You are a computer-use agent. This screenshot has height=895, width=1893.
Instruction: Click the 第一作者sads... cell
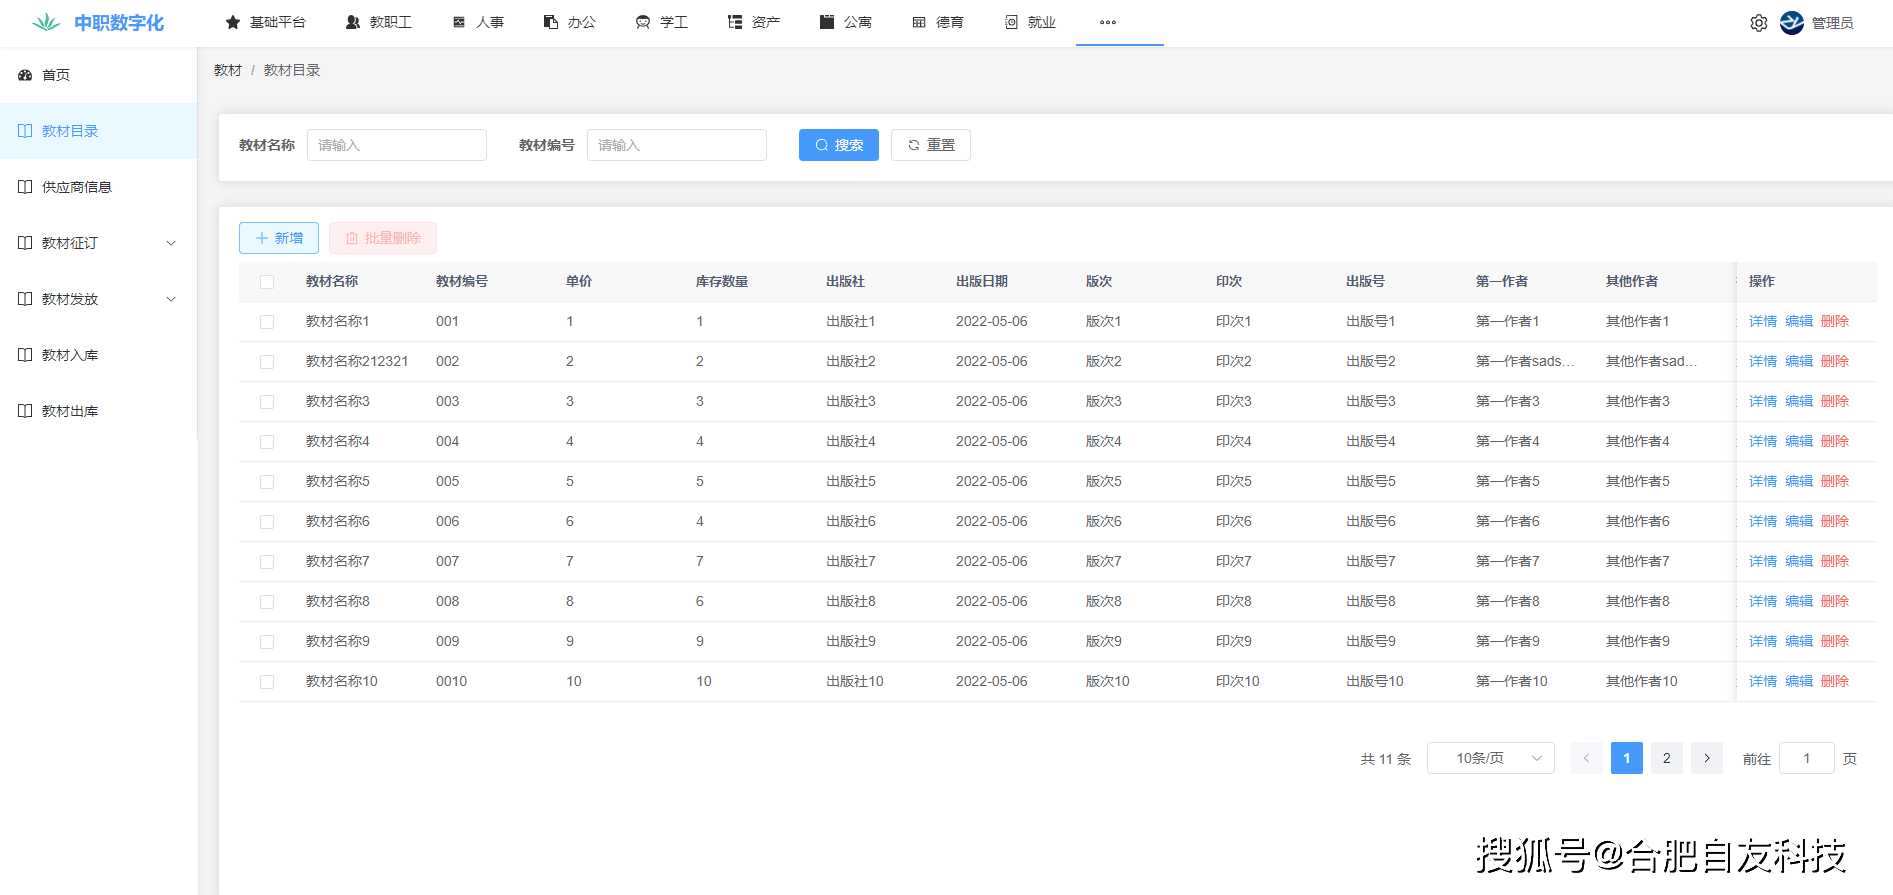1525,361
